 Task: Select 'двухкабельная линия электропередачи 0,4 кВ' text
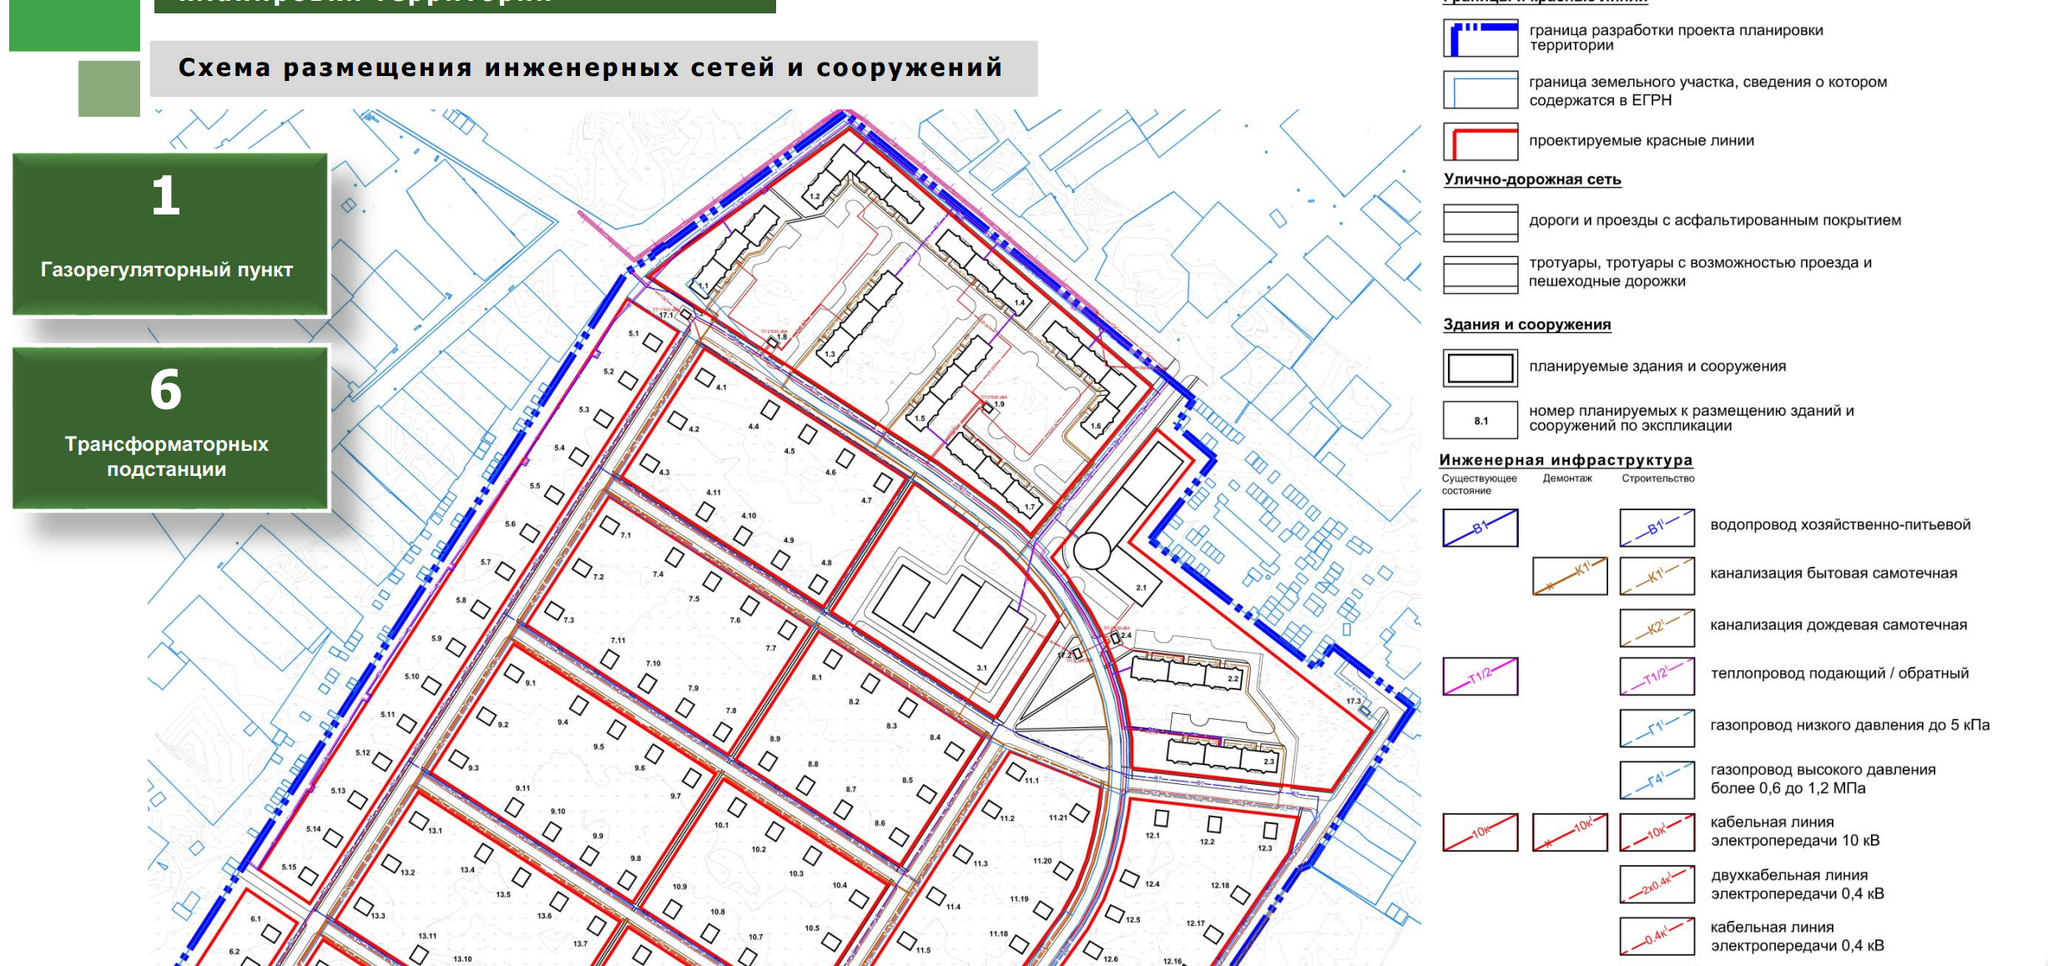click(1797, 884)
